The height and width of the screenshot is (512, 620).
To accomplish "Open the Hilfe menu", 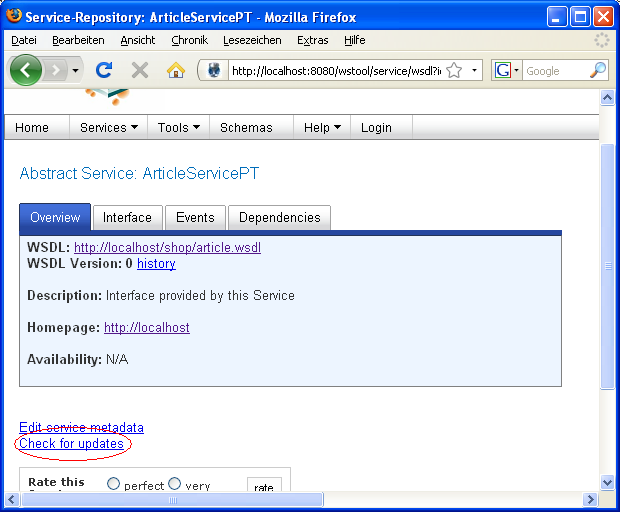I will click(354, 40).
